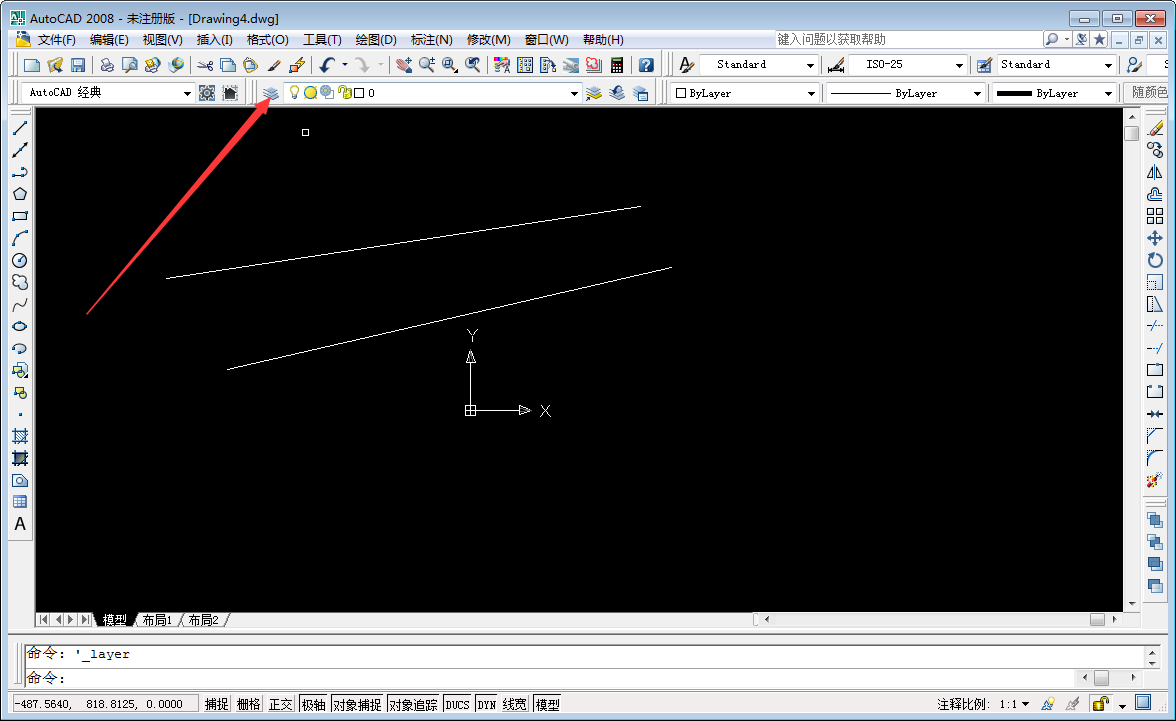1176x721 pixels.
Task: Open the layer selection dropdown
Action: [x=573, y=92]
